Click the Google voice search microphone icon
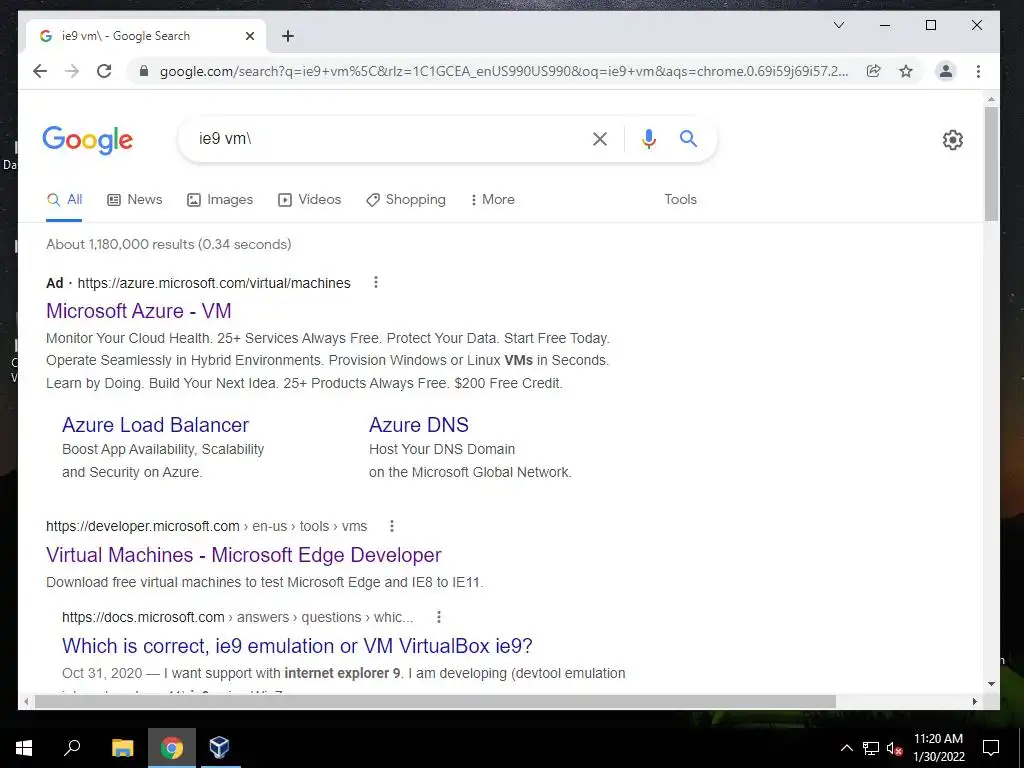This screenshot has width=1024, height=768. coord(648,139)
